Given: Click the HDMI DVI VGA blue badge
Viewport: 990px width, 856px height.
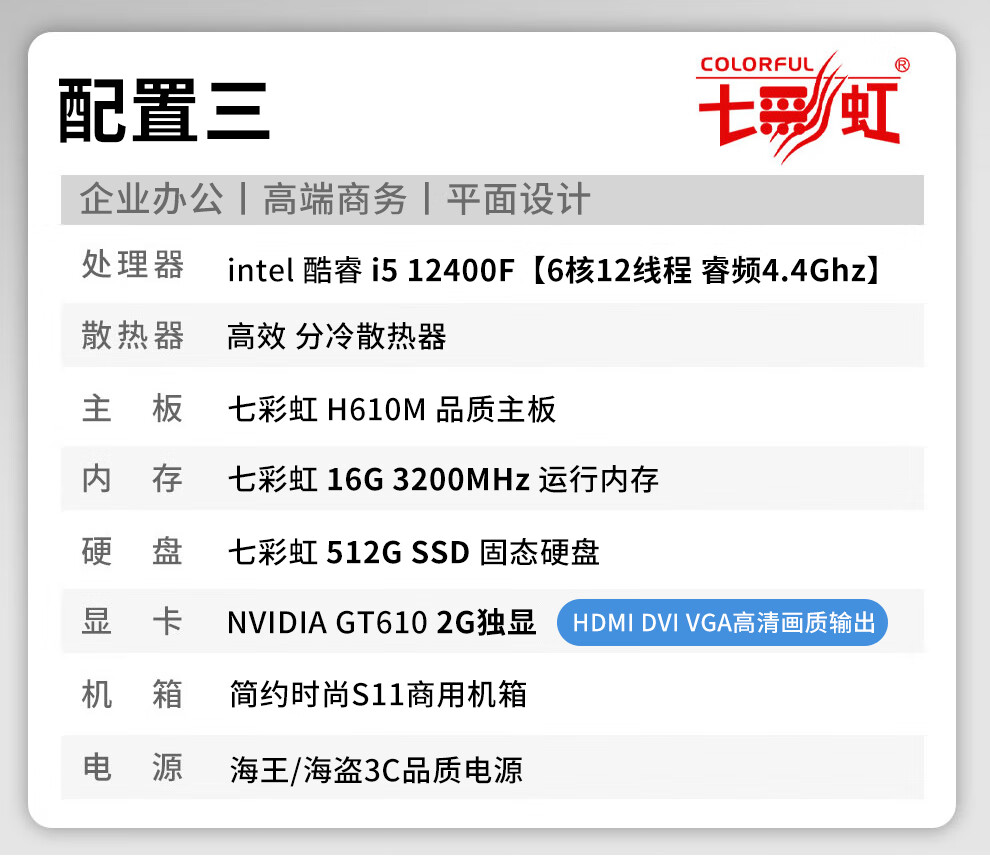Looking at the screenshot, I should [722, 622].
